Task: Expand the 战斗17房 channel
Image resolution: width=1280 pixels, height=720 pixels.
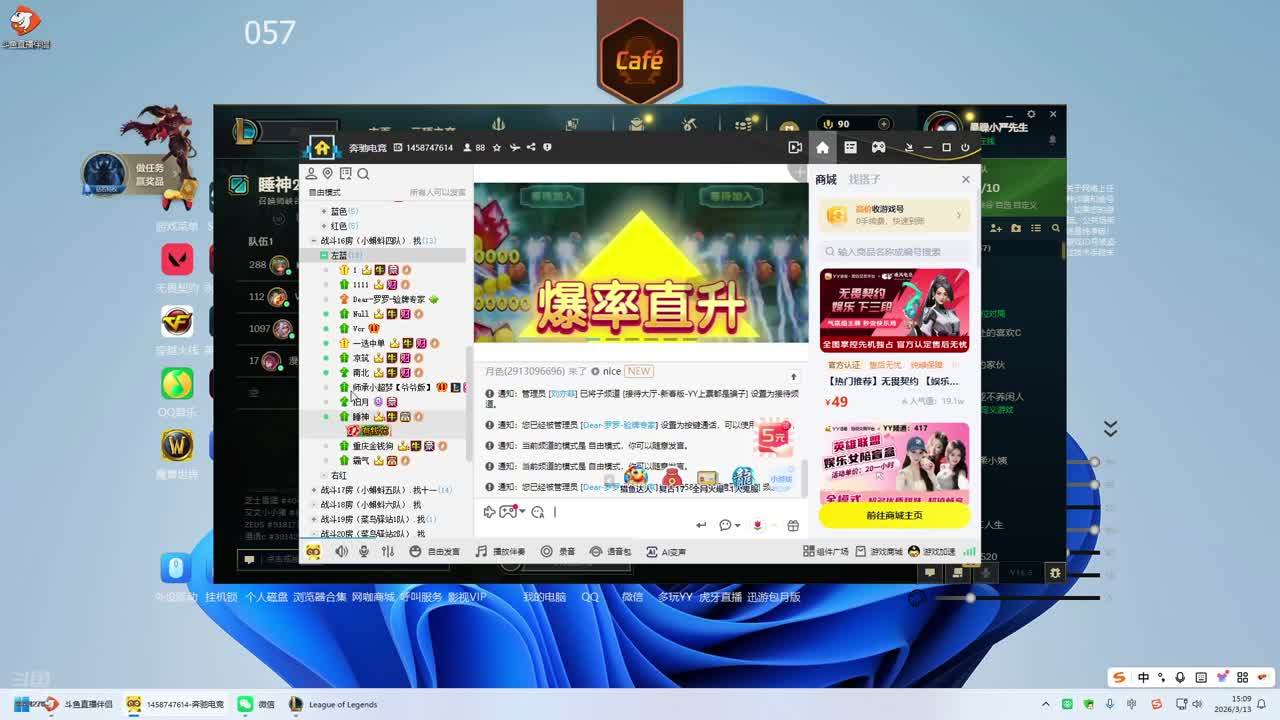Action: click(314, 490)
